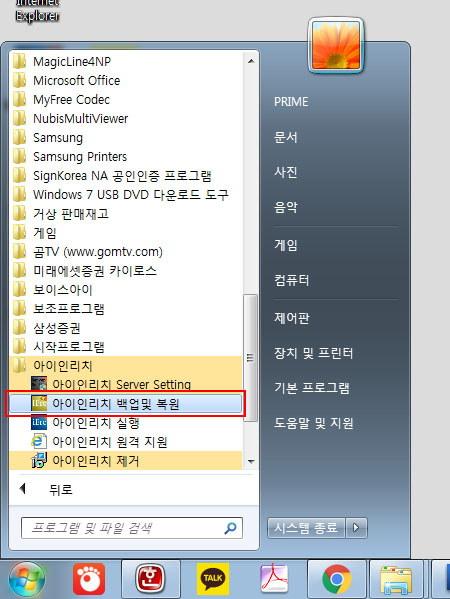Expand the NubisMultiViewer folder
Viewport: 450px width, 599px height.
pyautogui.click(x=81, y=118)
